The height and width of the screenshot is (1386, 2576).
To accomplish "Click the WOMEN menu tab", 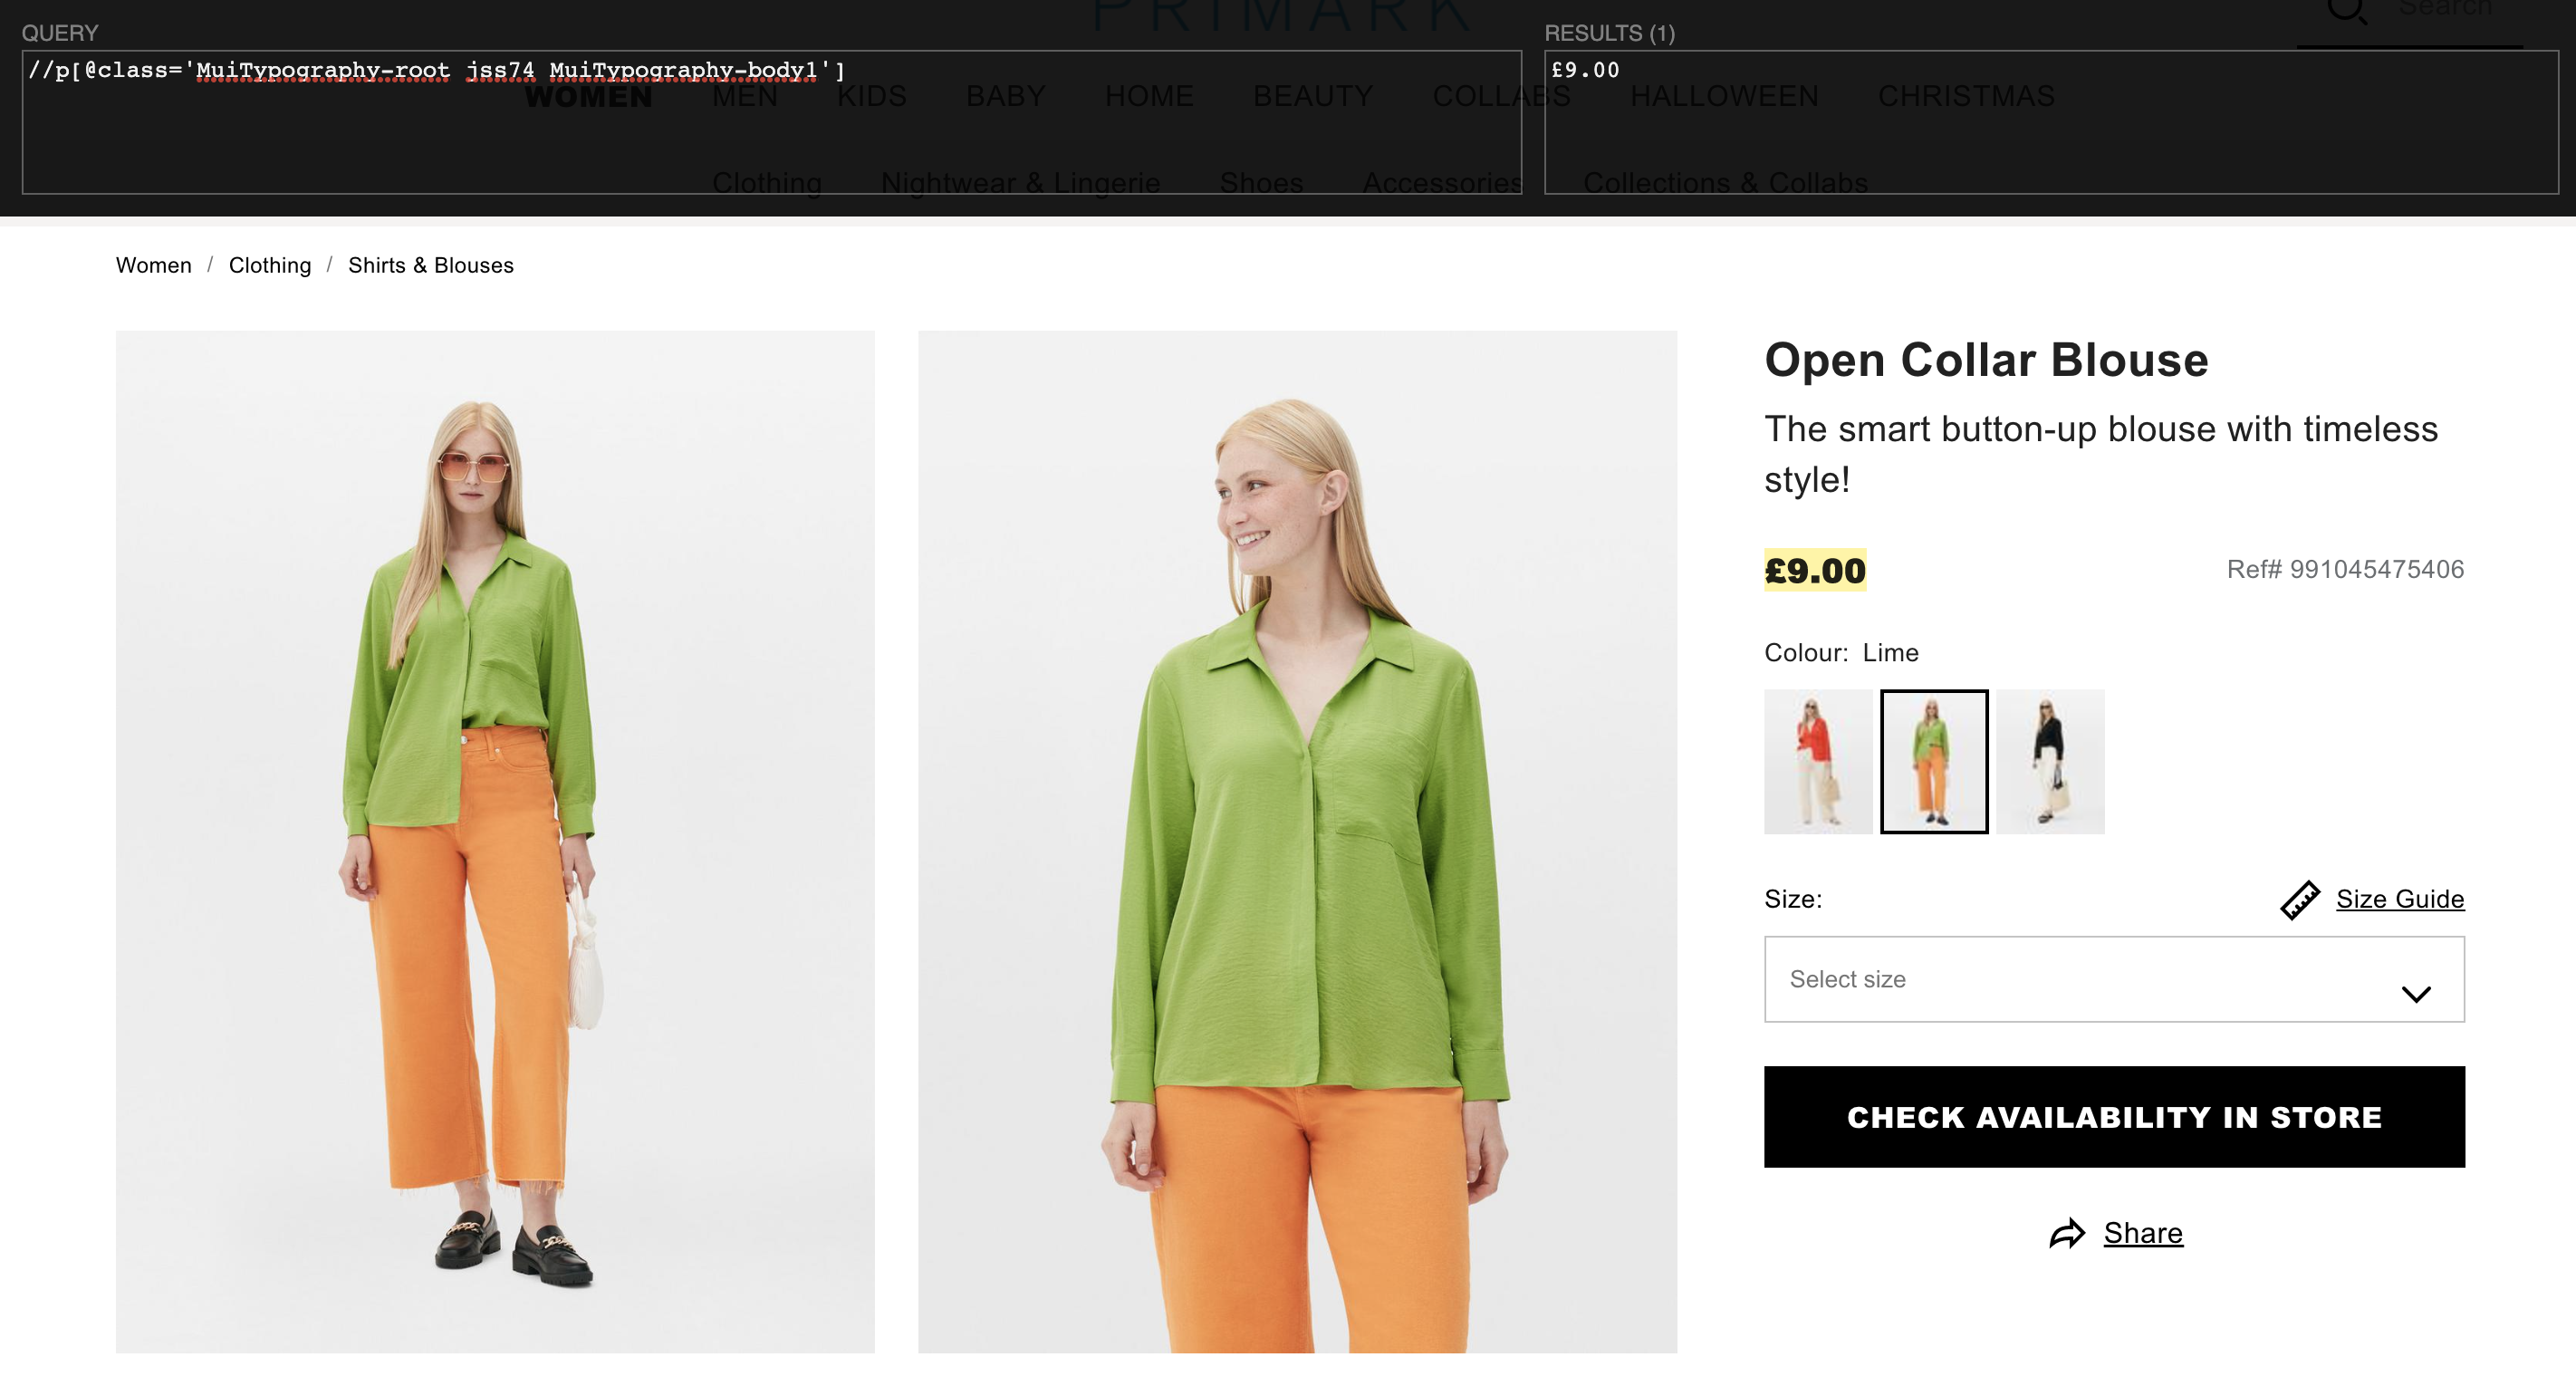I will coord(589,94).
